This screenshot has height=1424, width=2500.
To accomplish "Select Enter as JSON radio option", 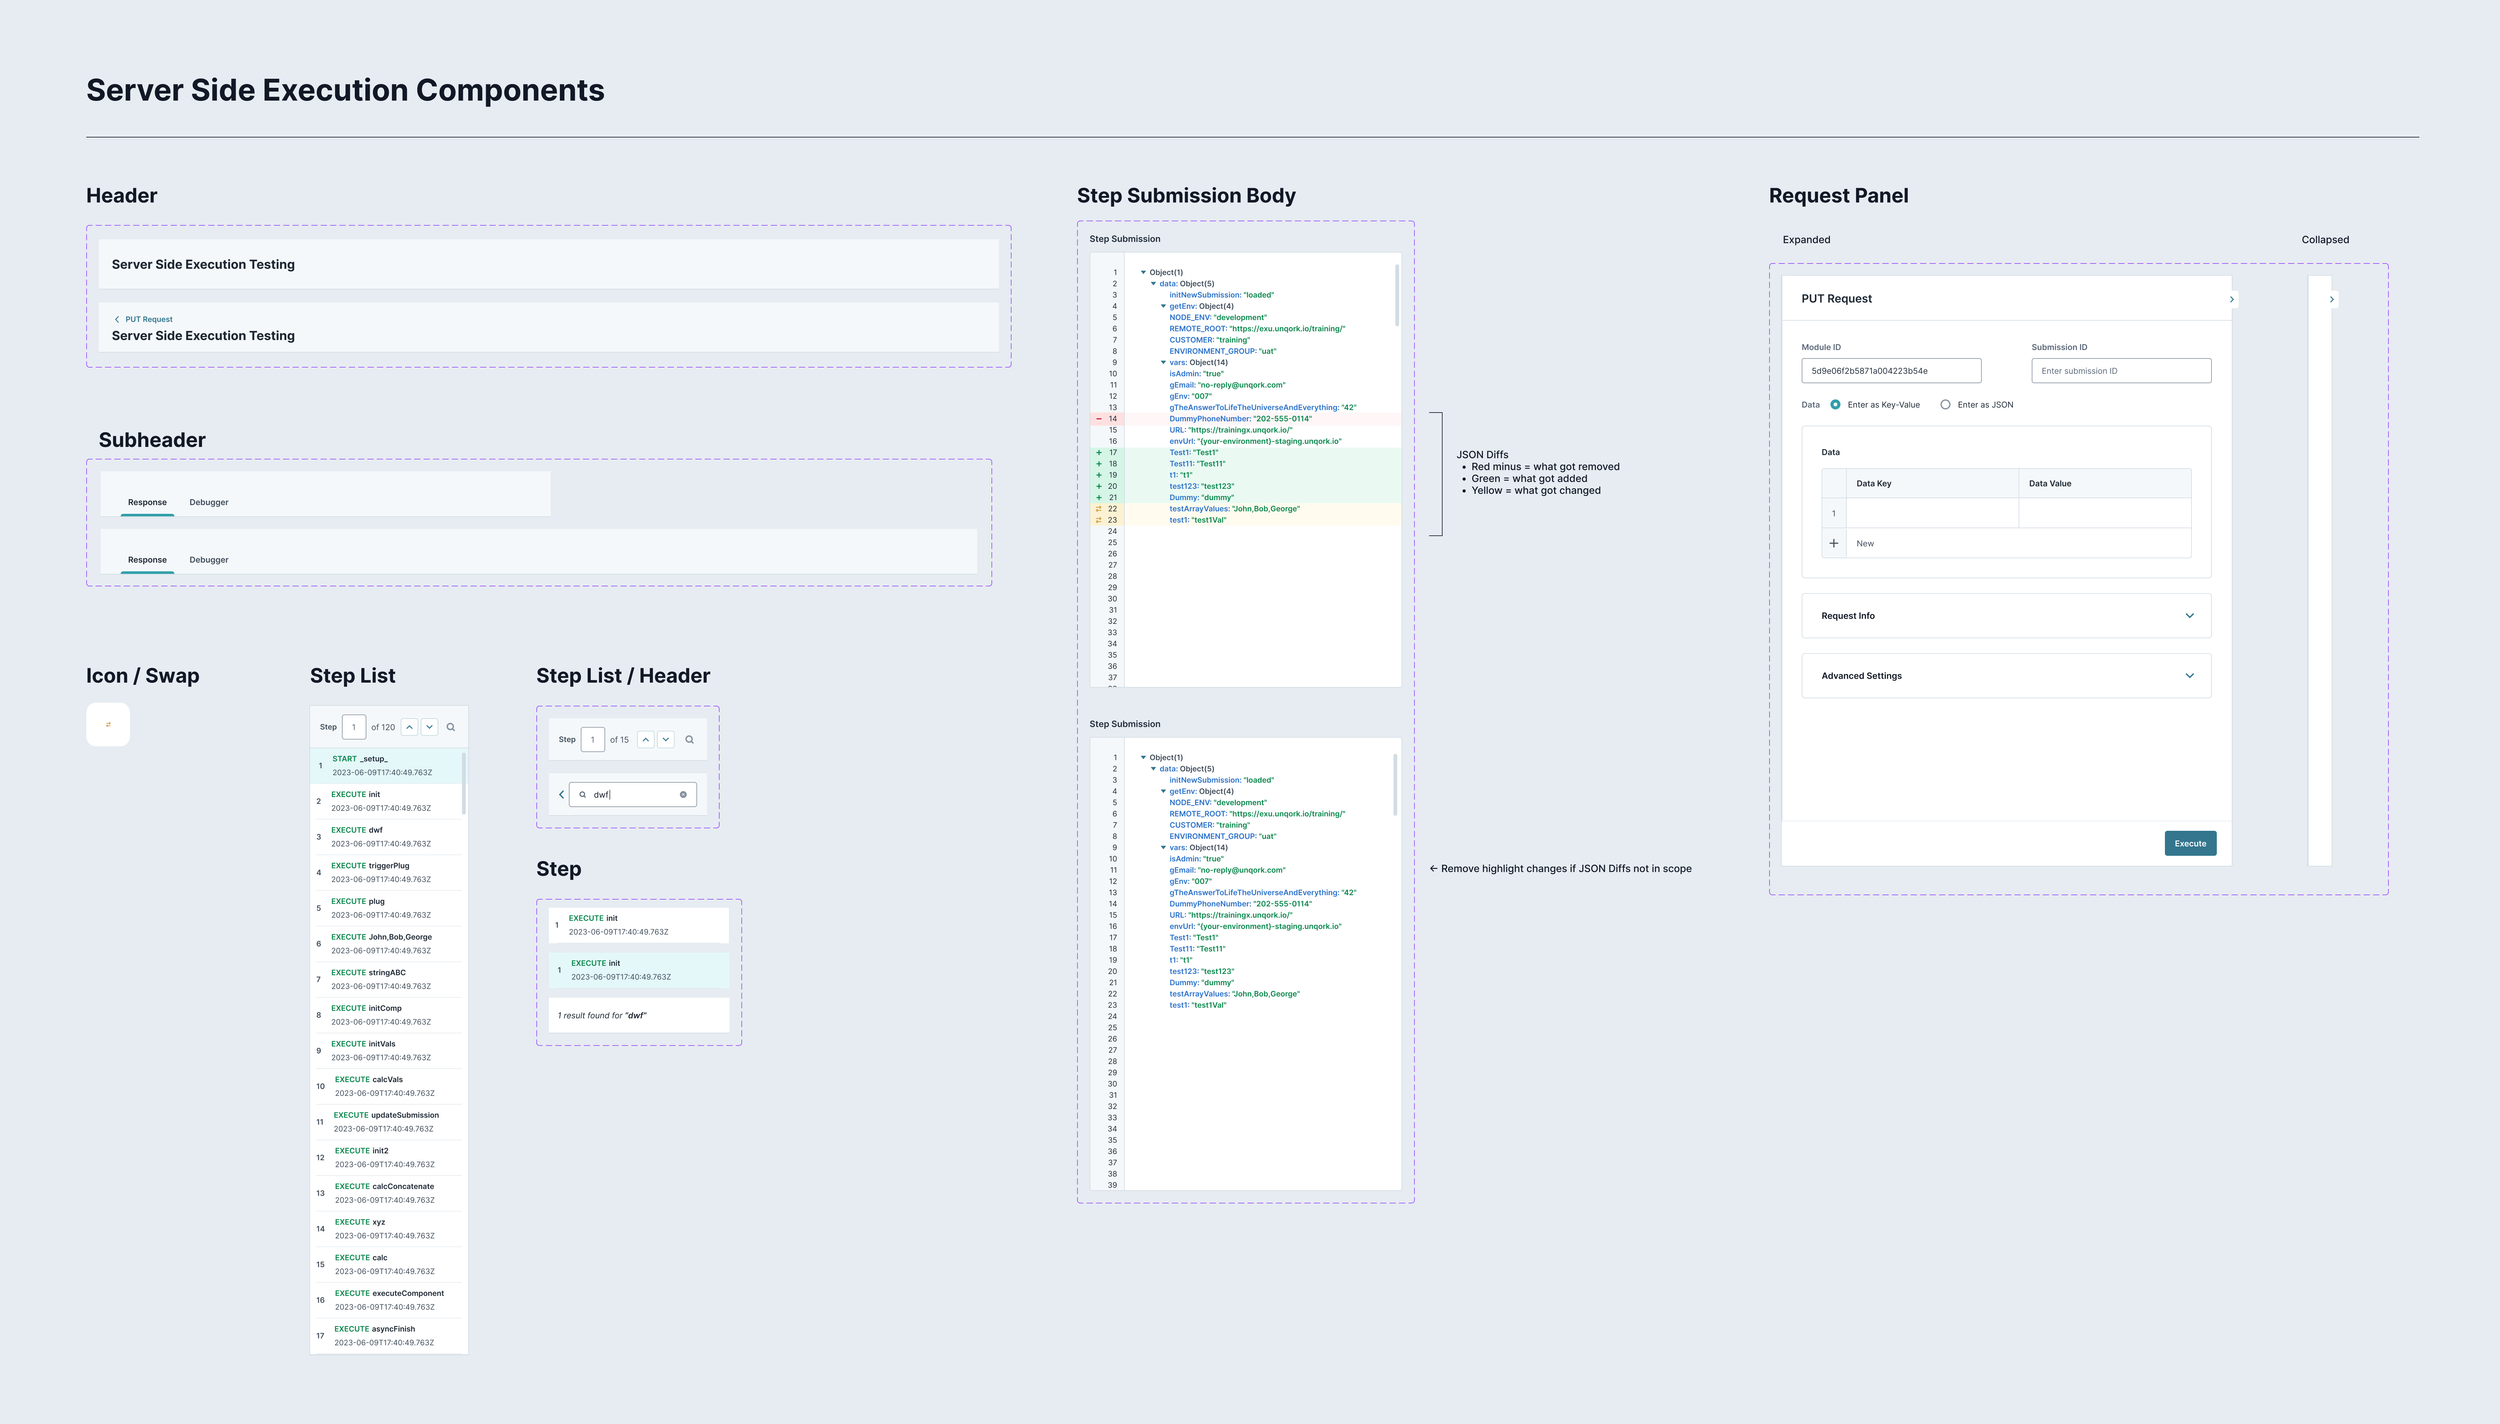I will pos(1945,405).
